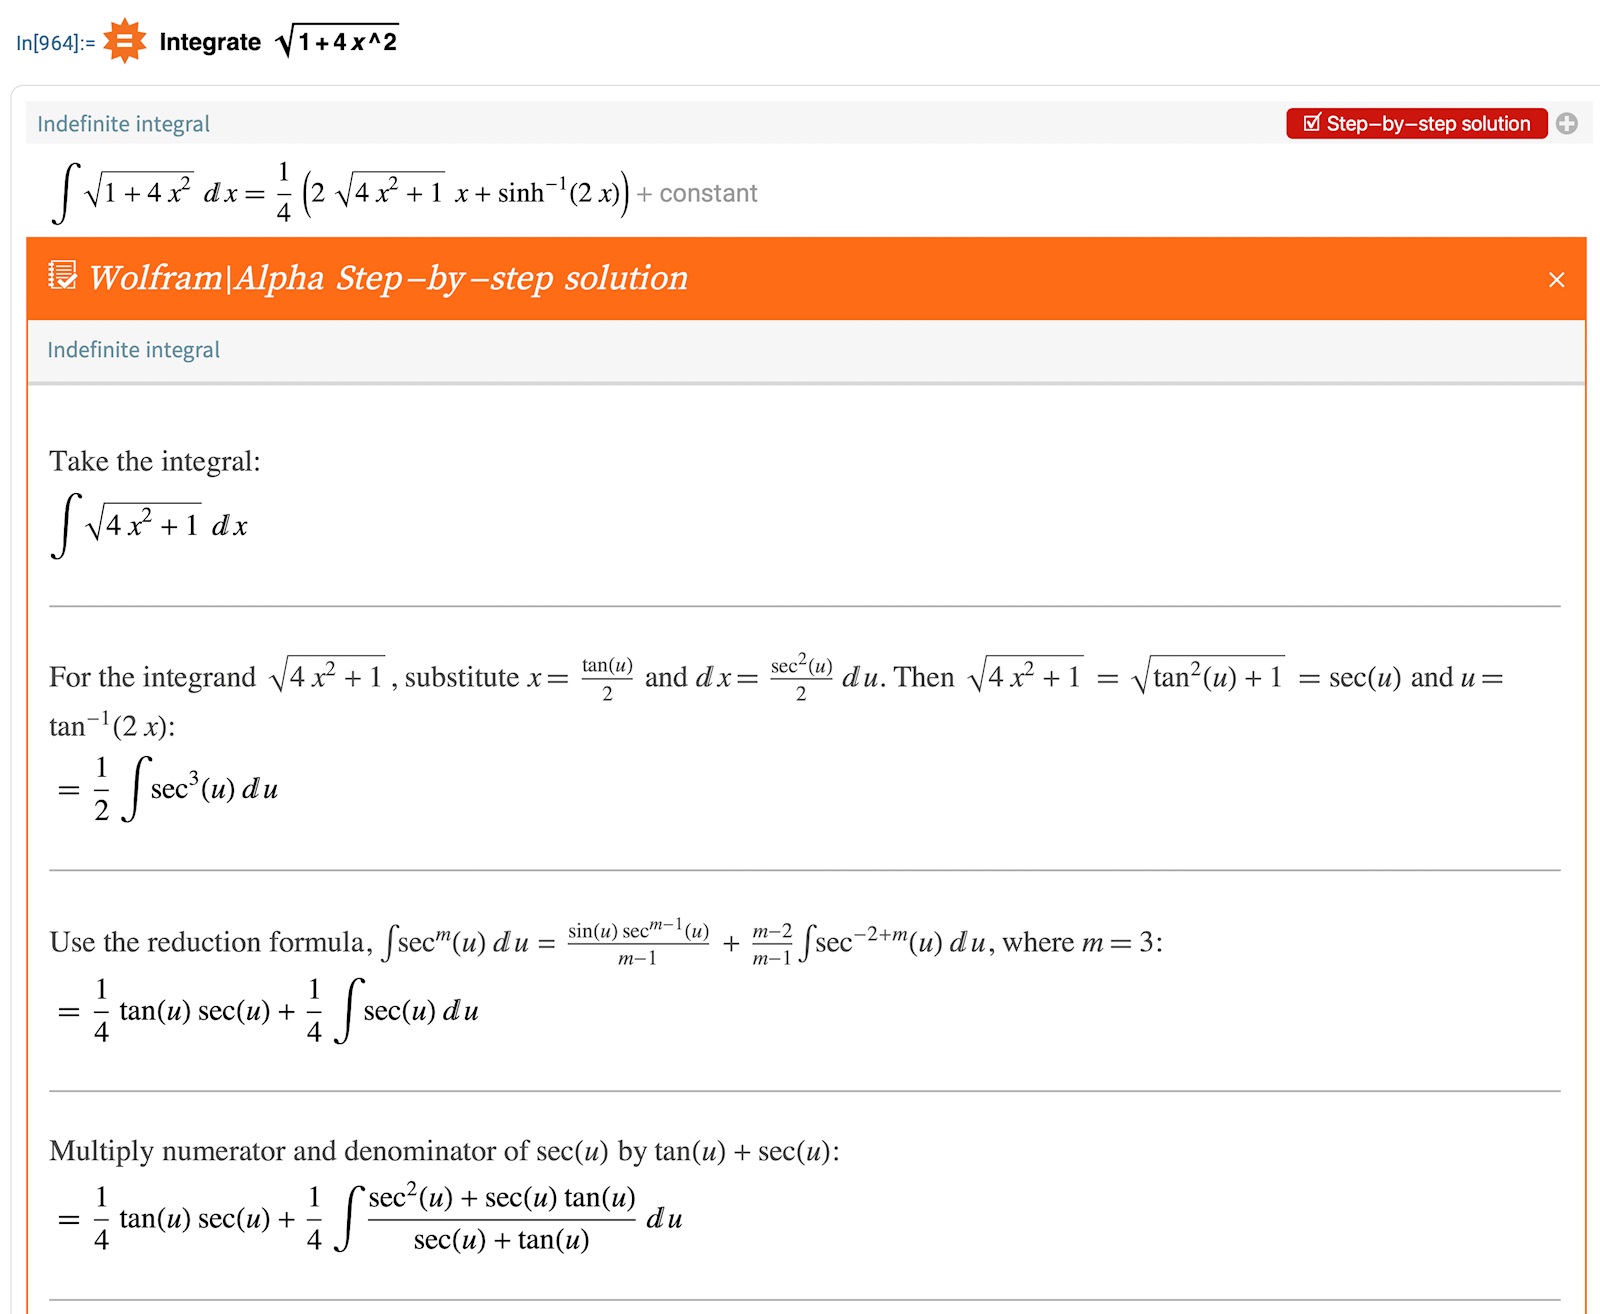Select the ∫√(4x²+1) dx expression
The width and height of the screenshot is (1600, 1314).
tap(150, 525)
